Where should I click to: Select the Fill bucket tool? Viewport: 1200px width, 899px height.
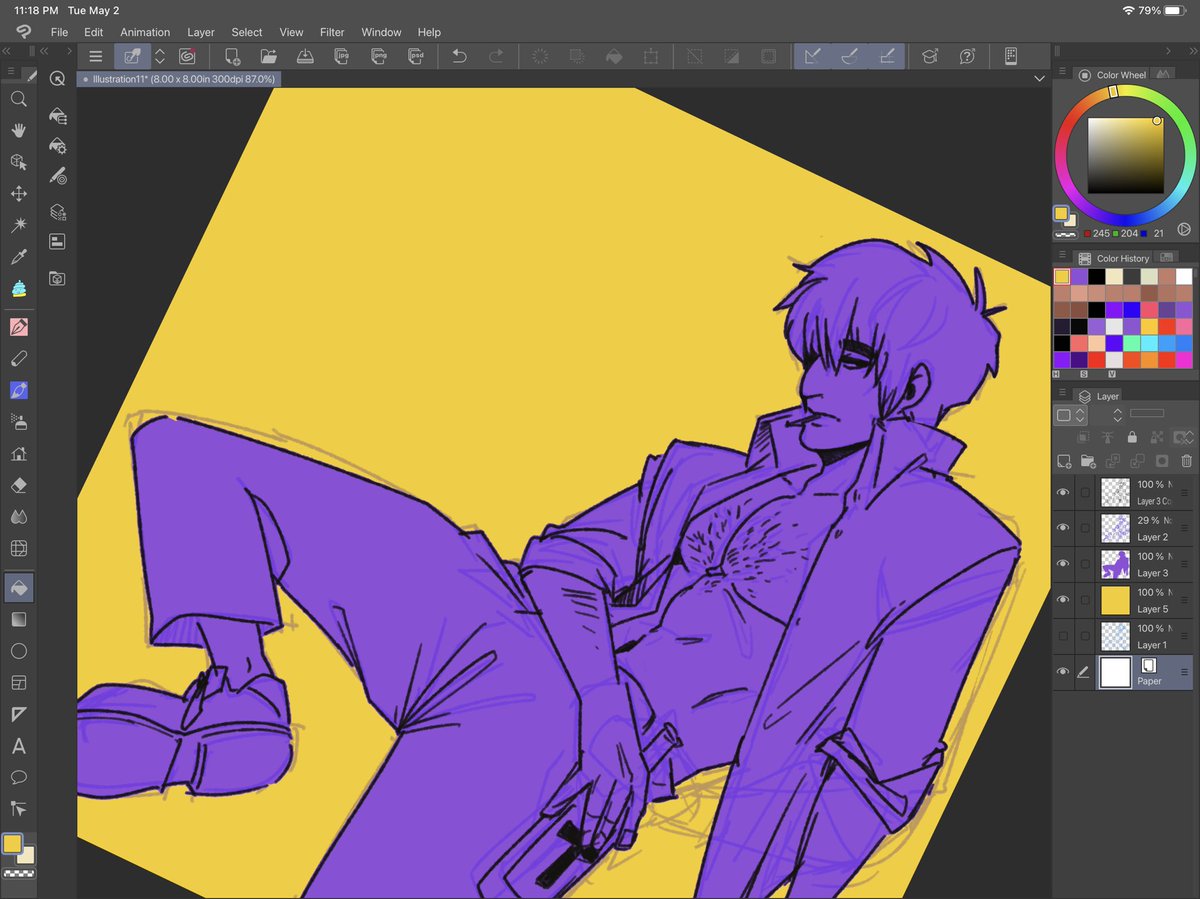tap(18, 588)
